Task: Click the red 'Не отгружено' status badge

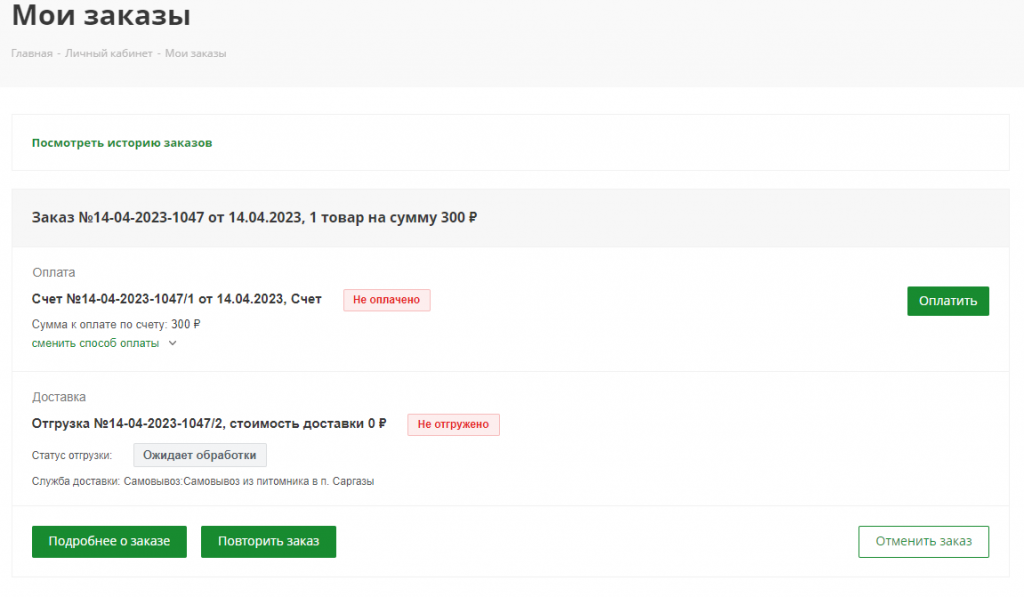Action: coord(452,424)
